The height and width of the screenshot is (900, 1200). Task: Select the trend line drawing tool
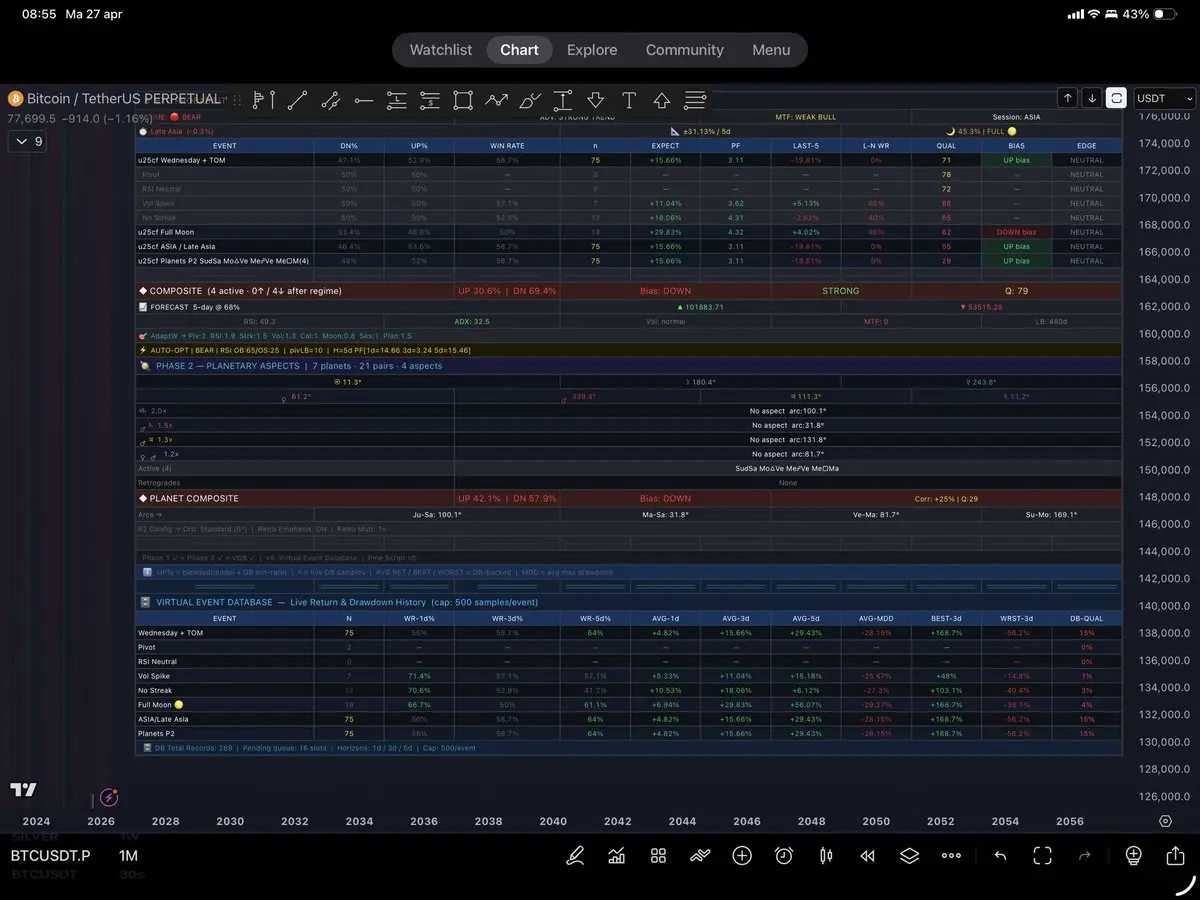tap(297, 100)
